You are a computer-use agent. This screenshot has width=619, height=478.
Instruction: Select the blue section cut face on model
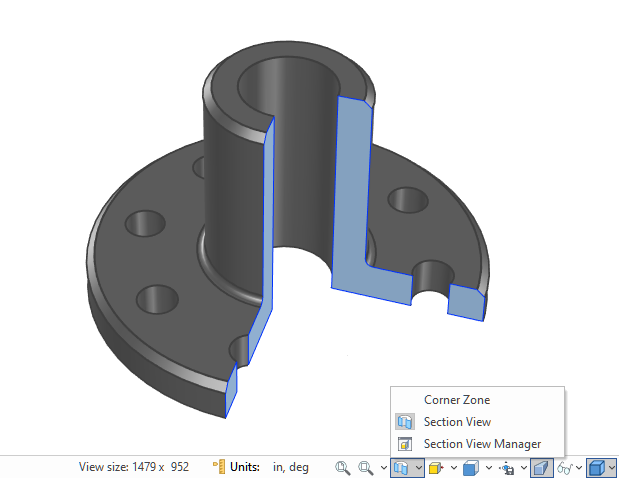tap(352, 190)
